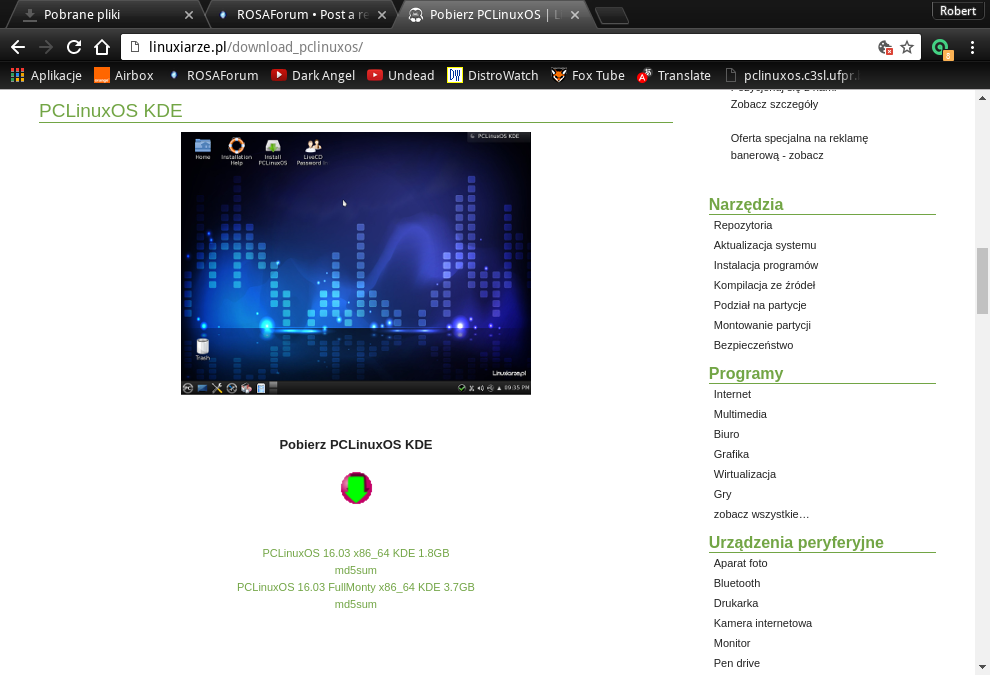Open the Undead YouTube bookmark
Viewport: 990px width, 675px height.
coord(401,76)
